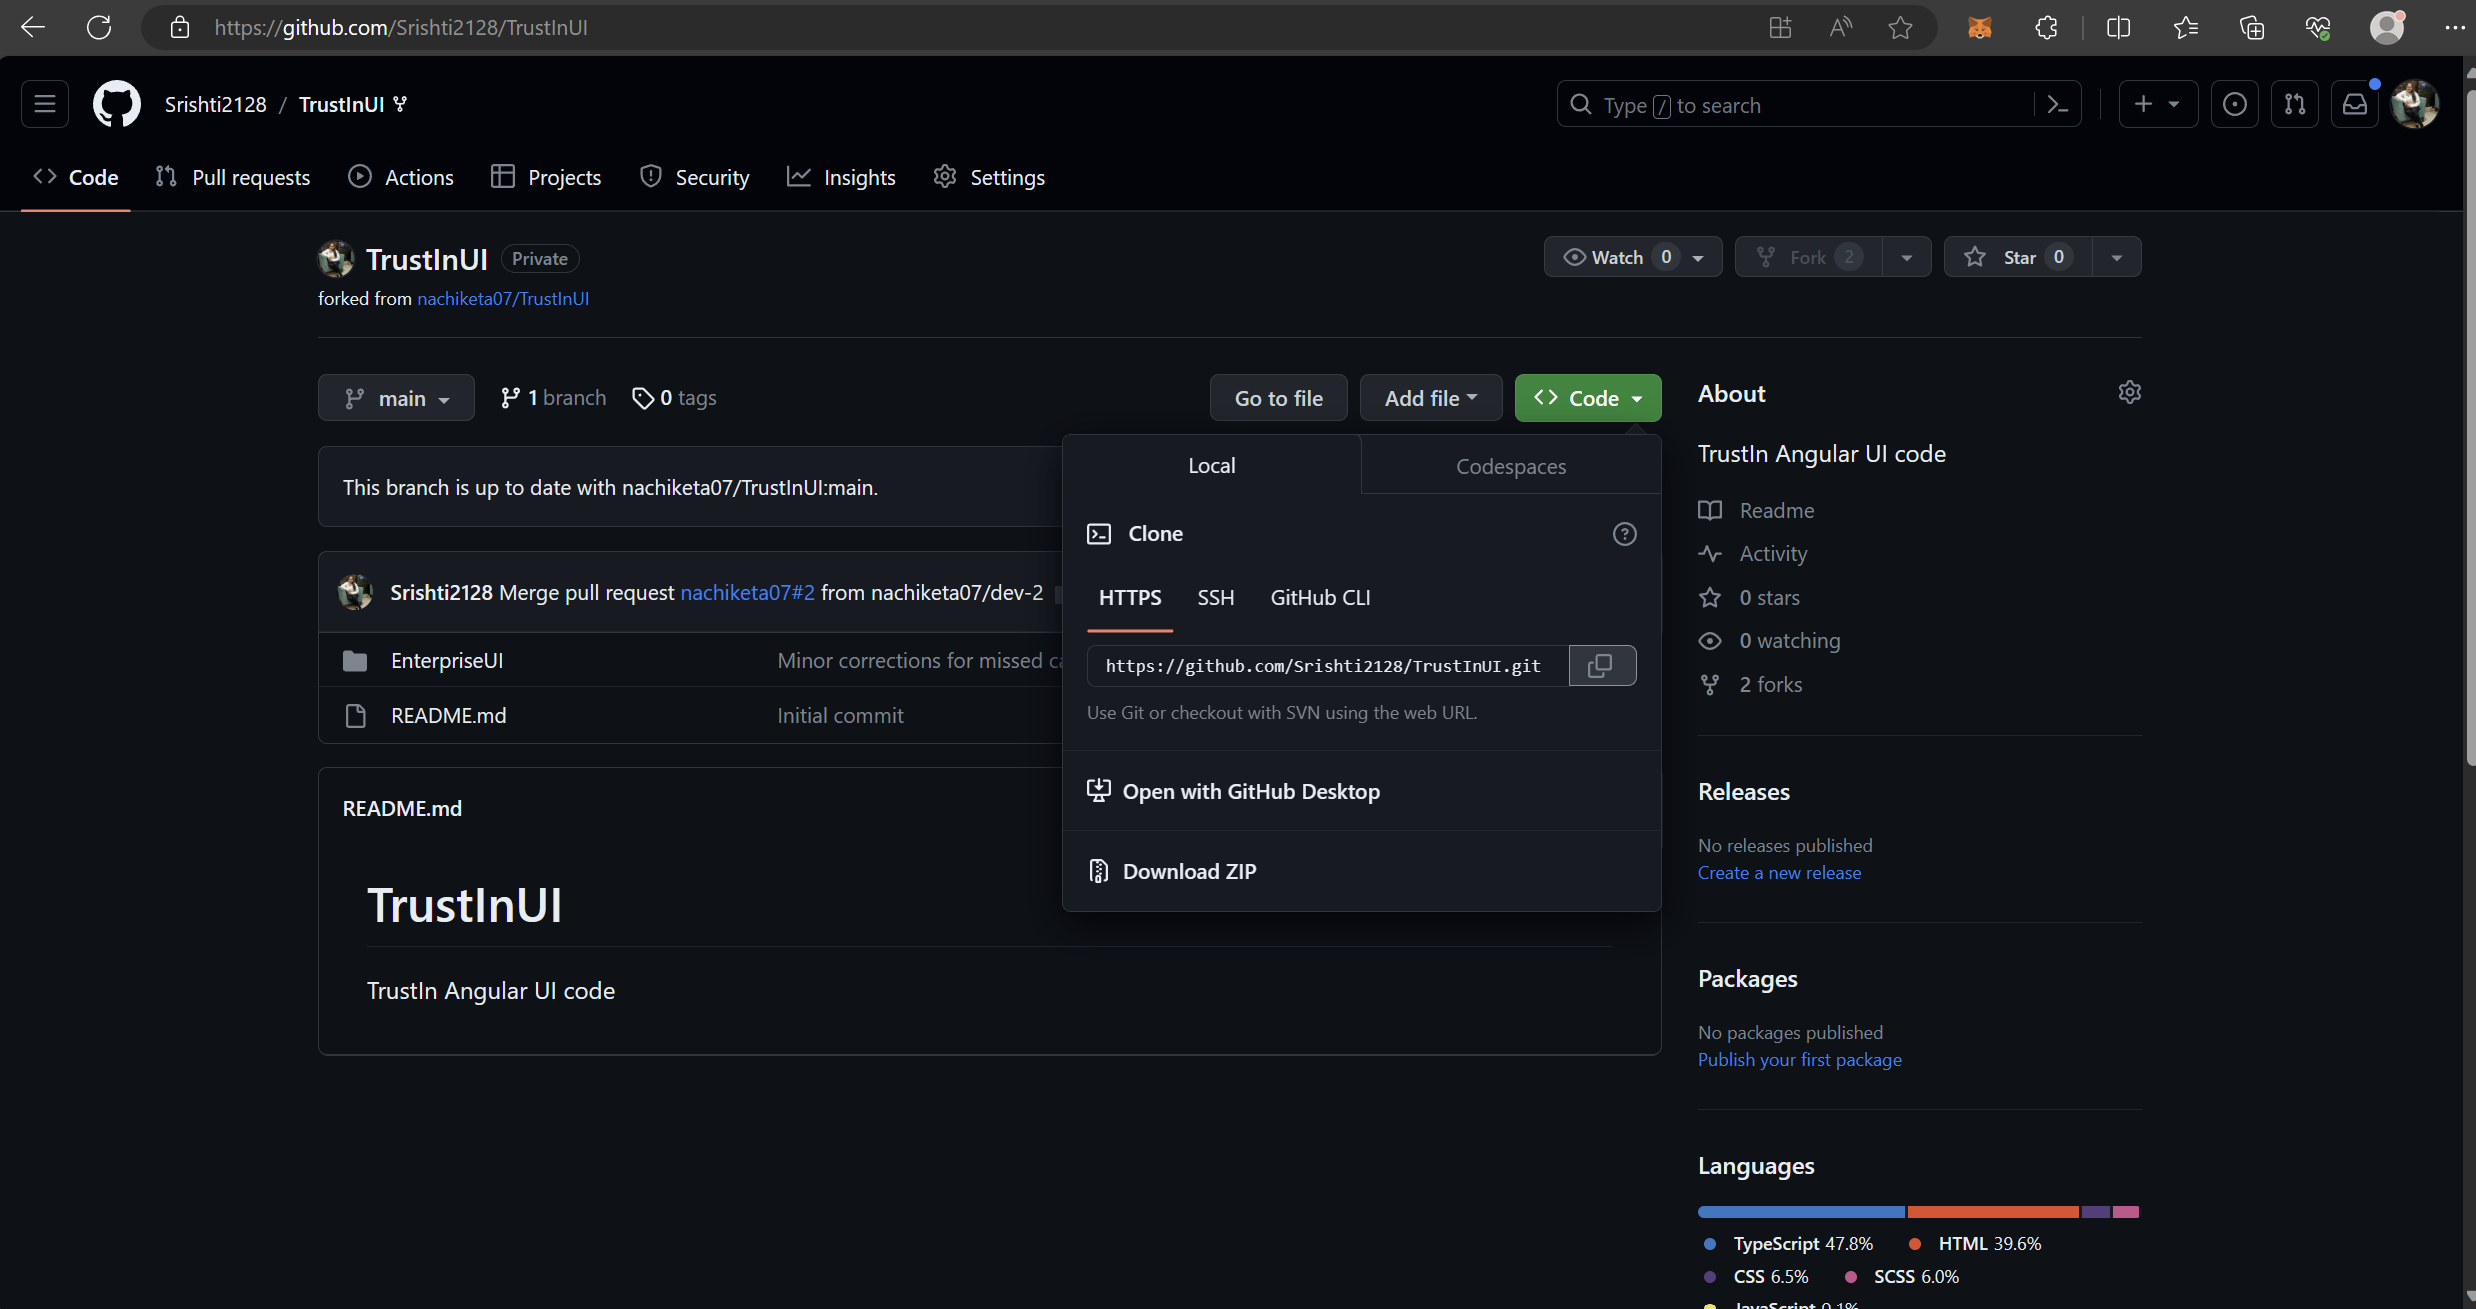Open the hamburger navigation menu
The height and width of the screenshot is (1309, 2476).
(45, 104)
